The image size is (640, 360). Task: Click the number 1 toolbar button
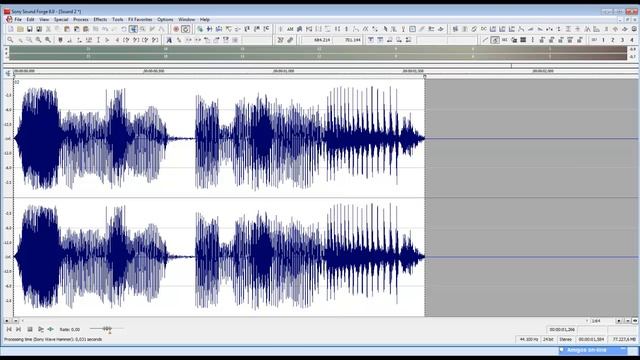pos(603,40)
